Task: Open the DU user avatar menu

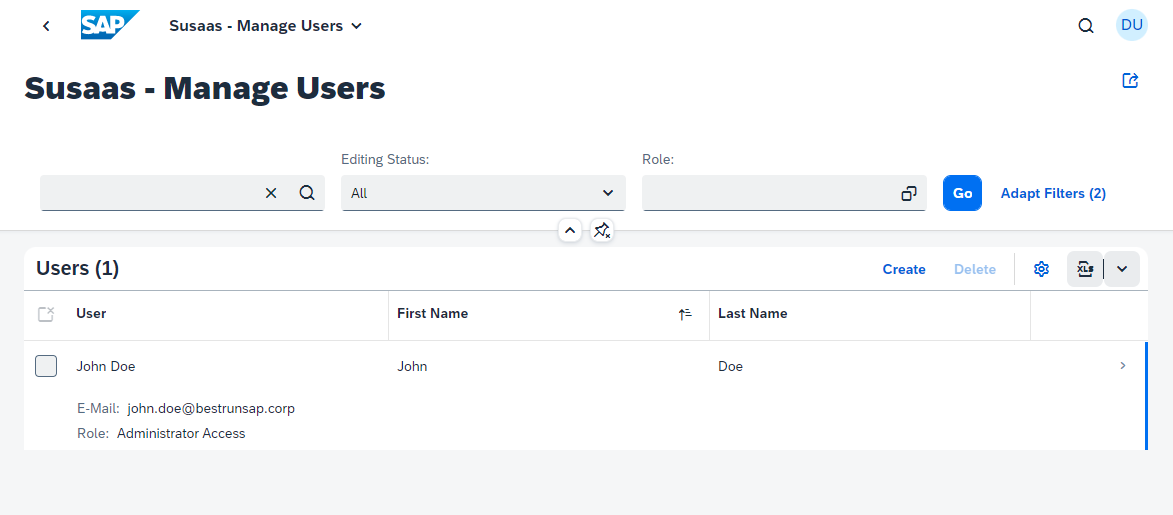Action: click(1131, 25)
